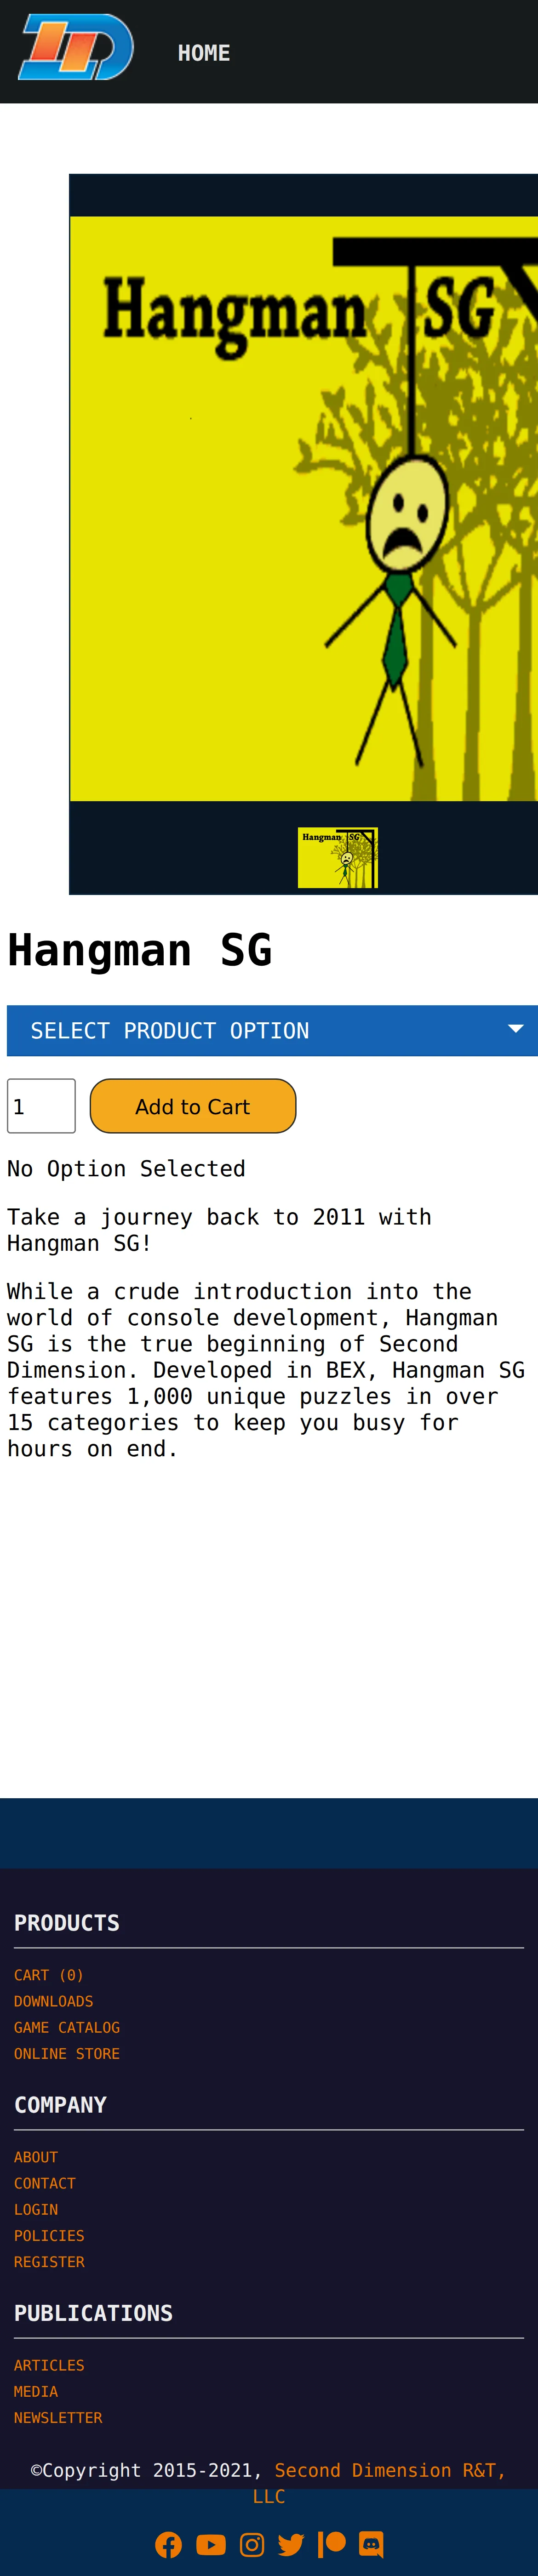Open the Contact page link
This screenshot has height=2576, width=538.
(x=45, y=2183)
